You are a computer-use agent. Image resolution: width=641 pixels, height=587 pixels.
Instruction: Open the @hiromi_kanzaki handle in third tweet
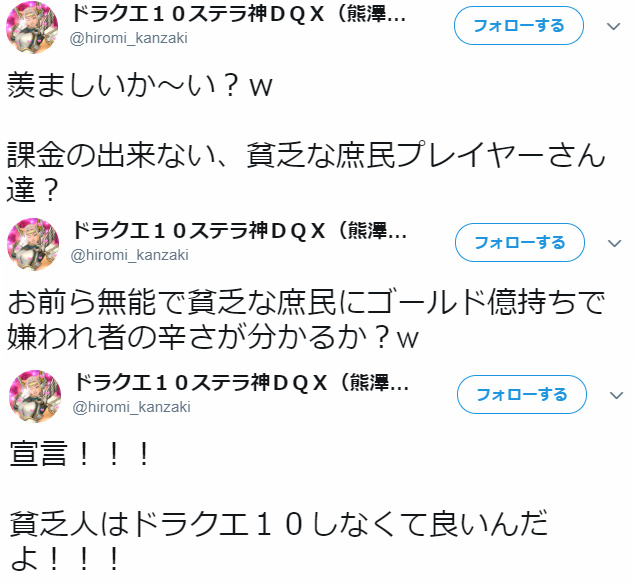click(131, 408)
